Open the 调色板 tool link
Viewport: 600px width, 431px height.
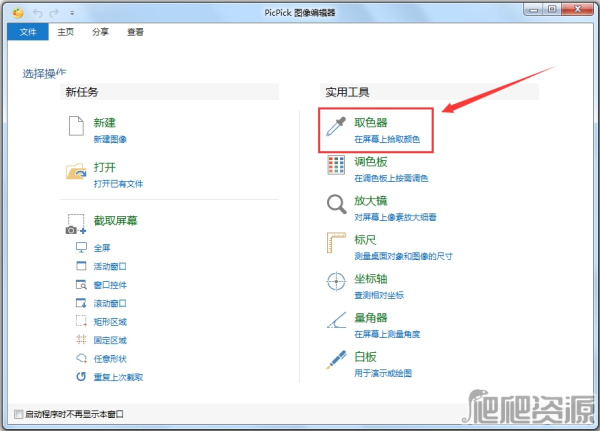point(370,162)
